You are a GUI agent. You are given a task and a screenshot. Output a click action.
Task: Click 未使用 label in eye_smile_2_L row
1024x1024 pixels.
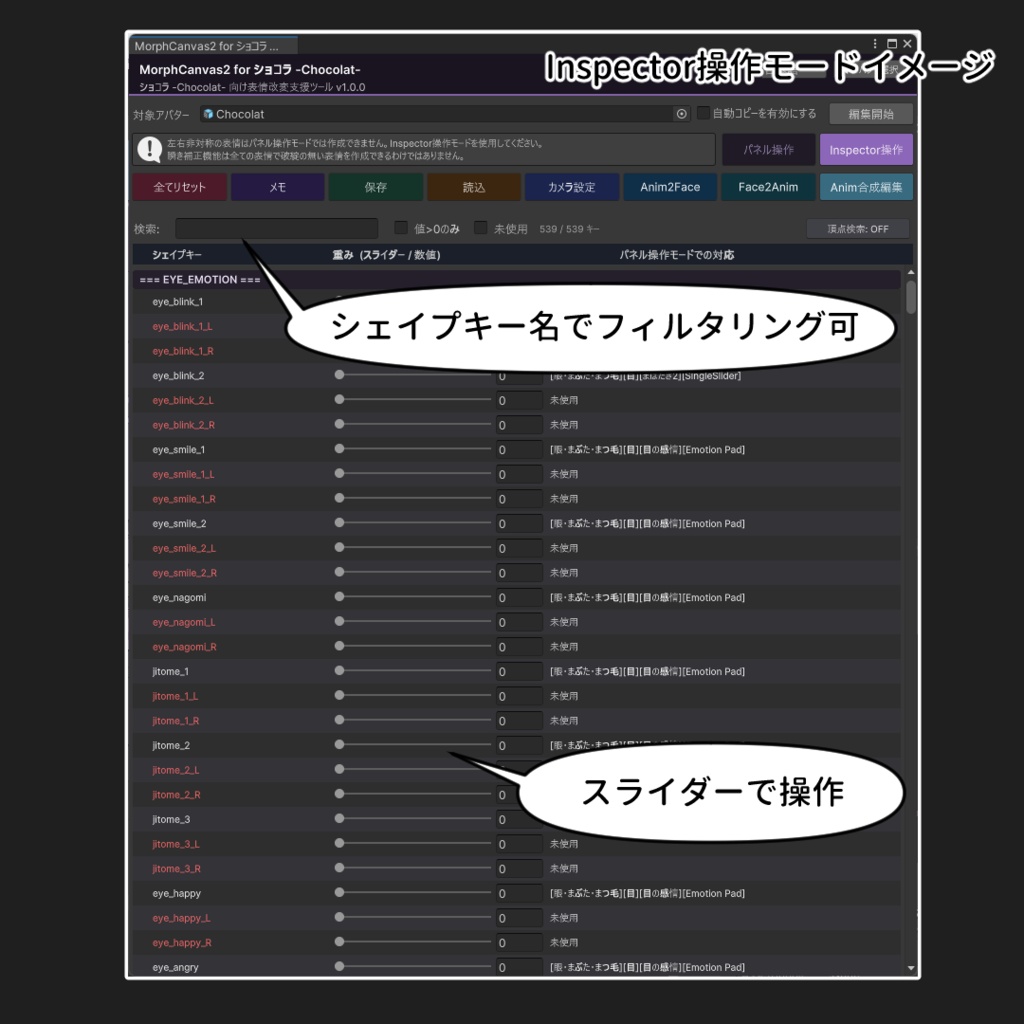click(x=564, y=548)
